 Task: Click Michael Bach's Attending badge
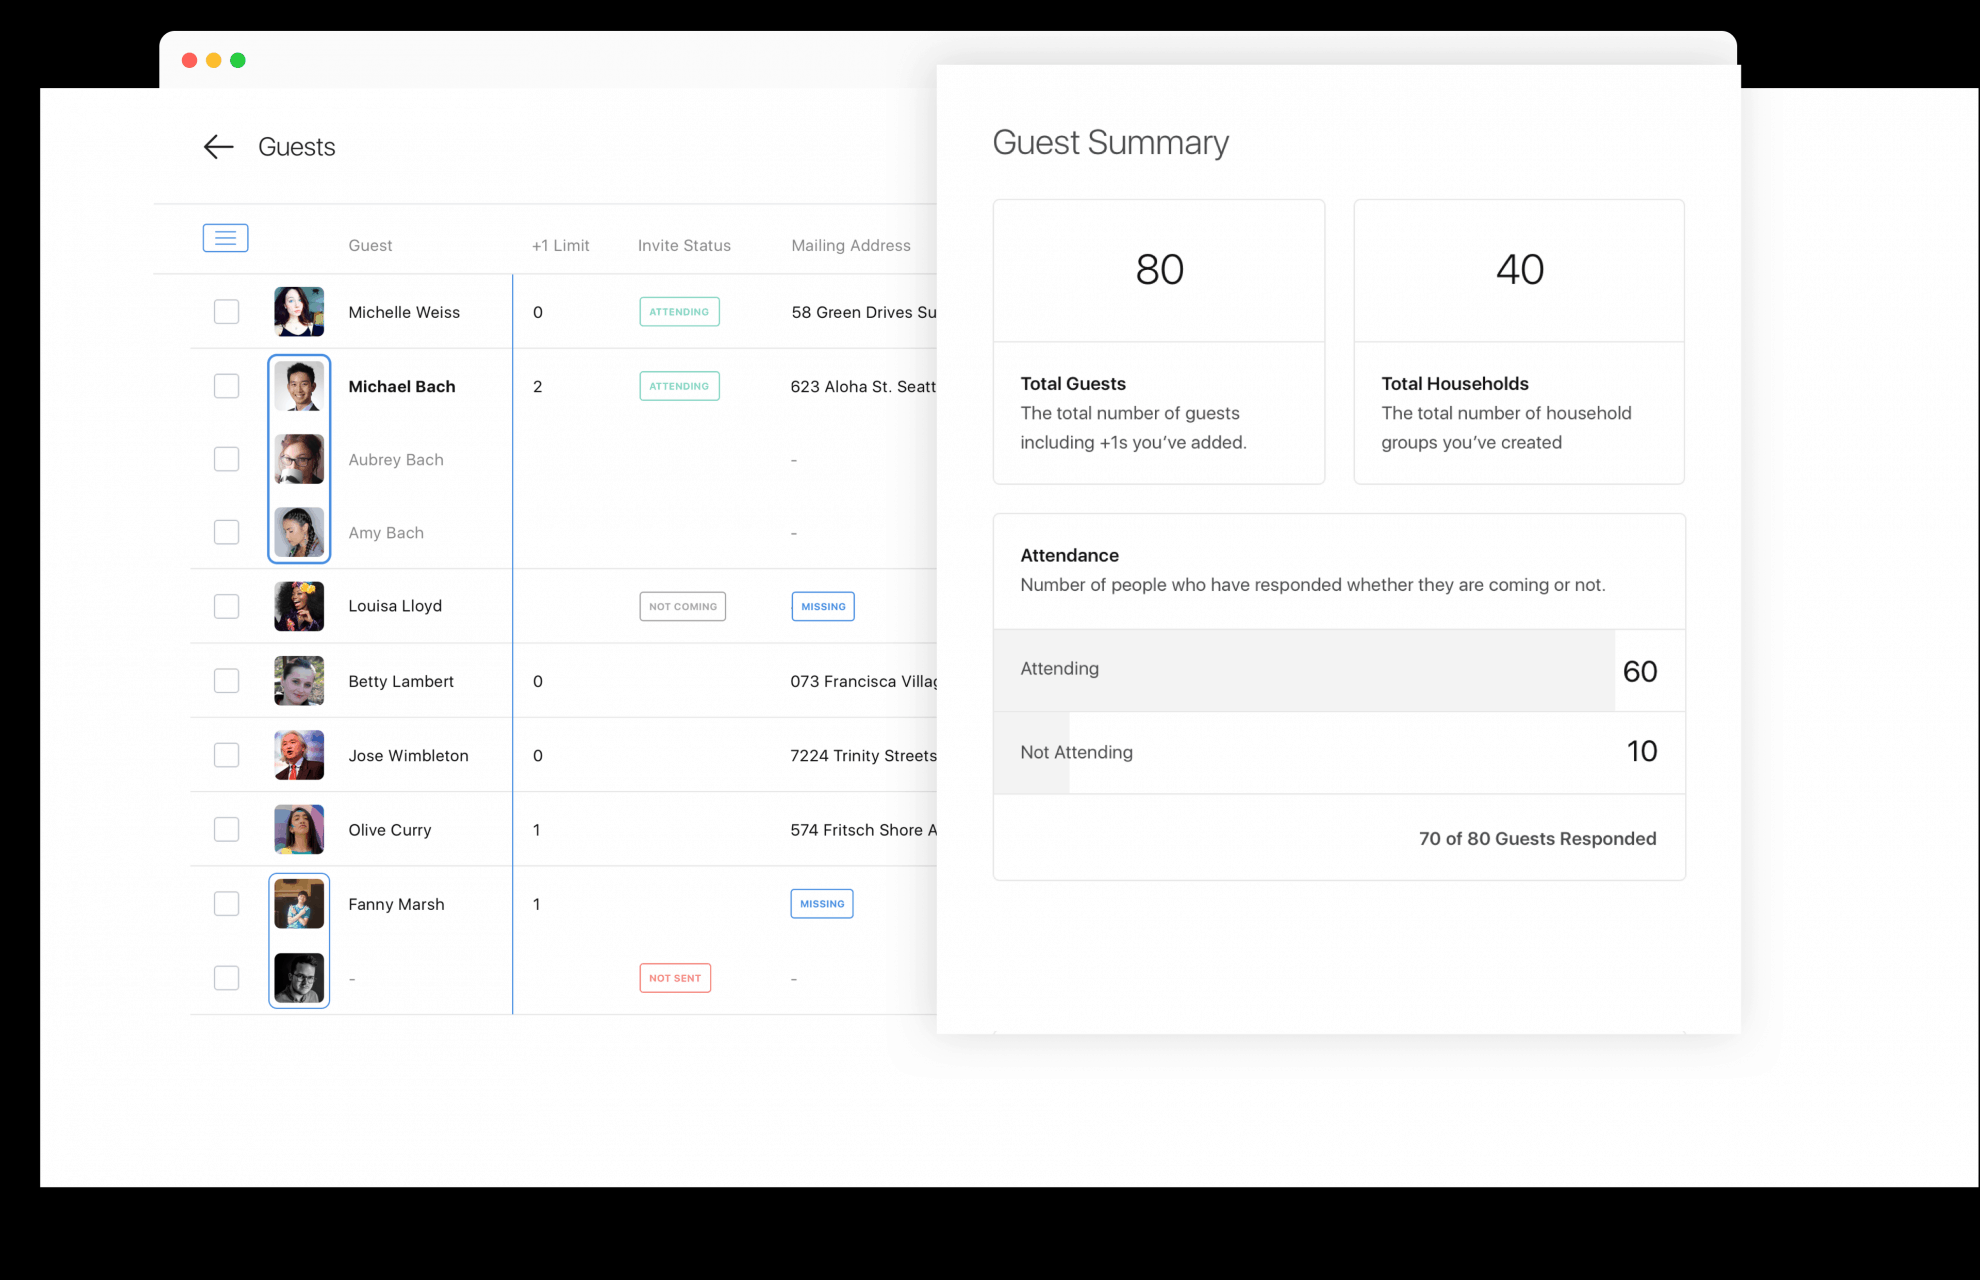(679, 386)
